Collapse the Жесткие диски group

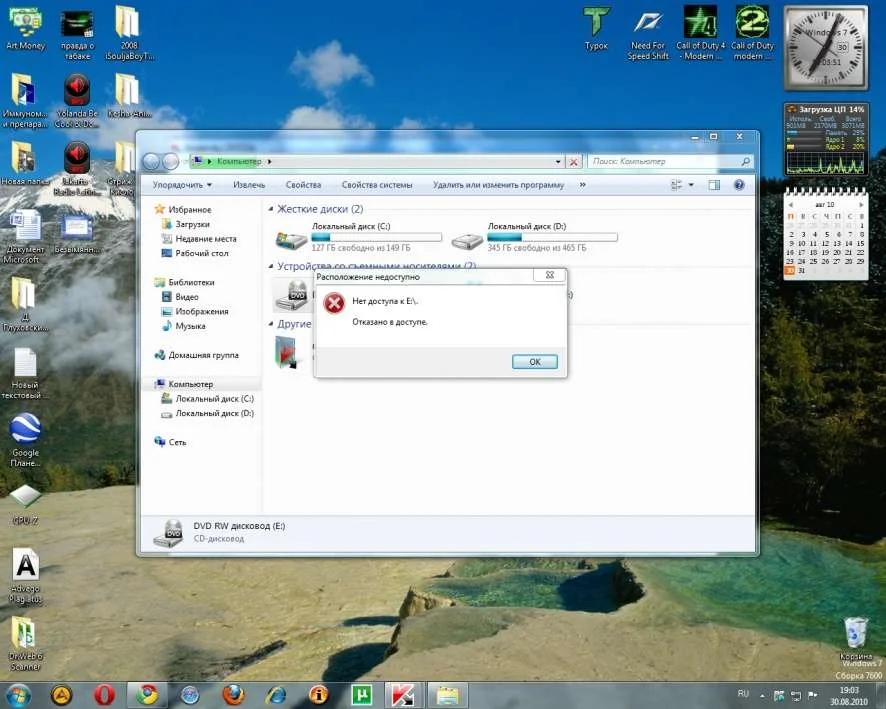coord(270,209)
